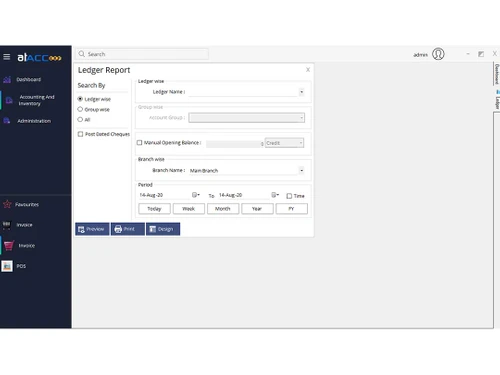Expand the Branch Name dropdown

[301, 171]
